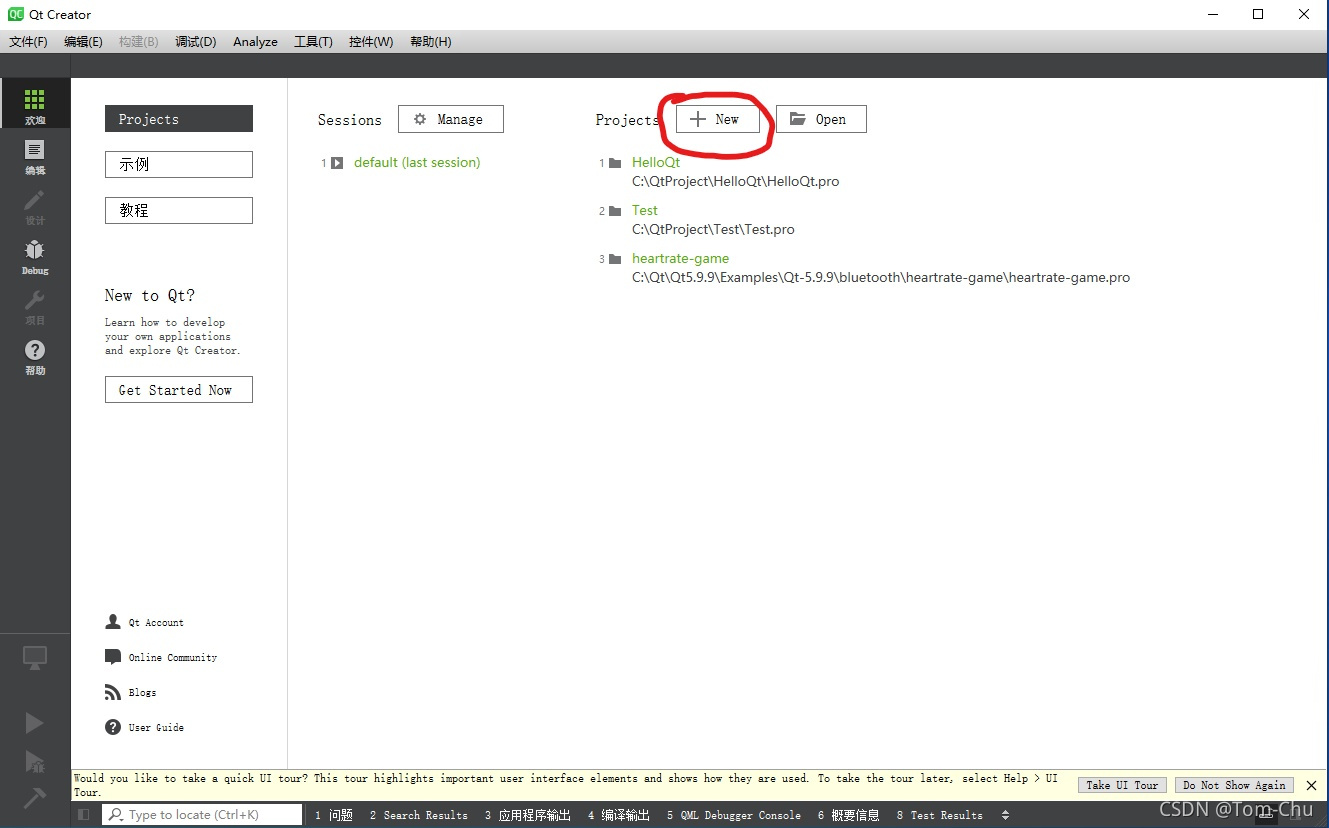Click the Online Community link
This screenshot has width=1329, height=828.
(173, 657)
